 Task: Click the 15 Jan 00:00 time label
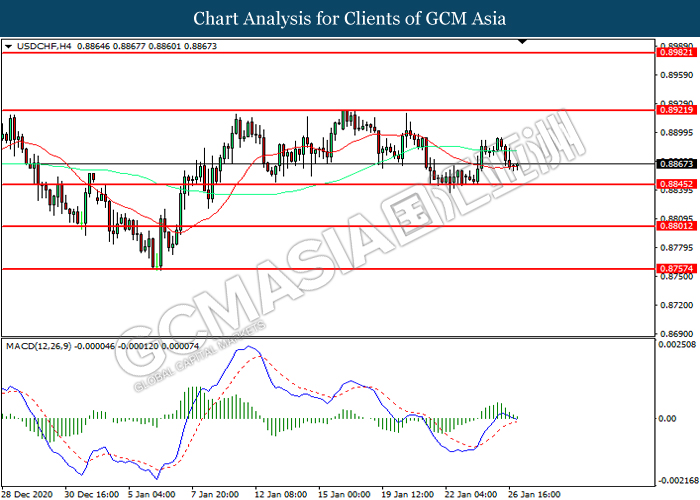[344, 494]
